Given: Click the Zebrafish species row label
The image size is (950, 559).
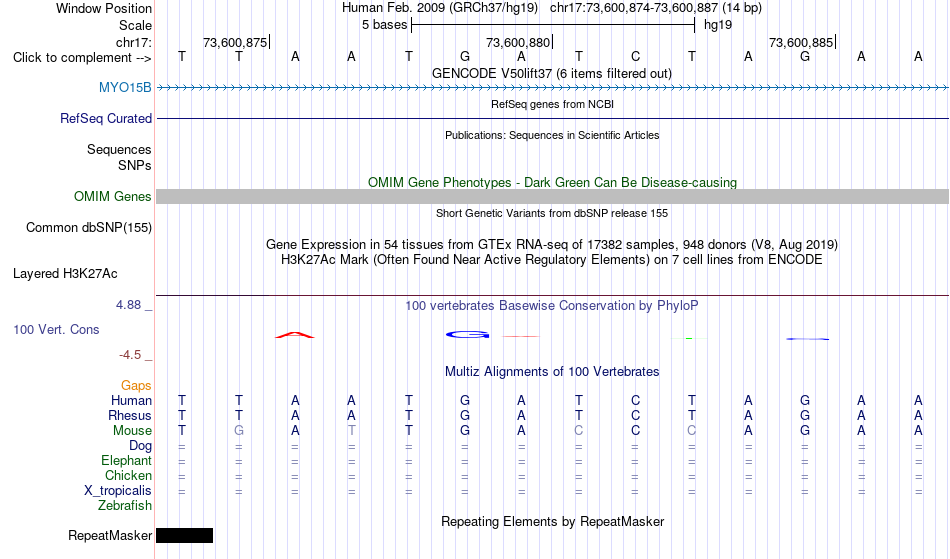Looking at the screenshot, I should 125,506.
